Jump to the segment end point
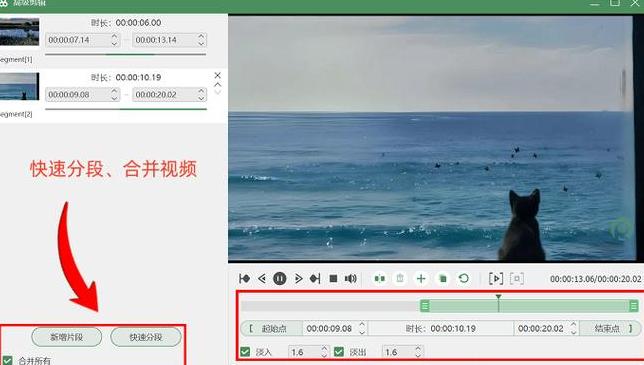 click(315, 279)
